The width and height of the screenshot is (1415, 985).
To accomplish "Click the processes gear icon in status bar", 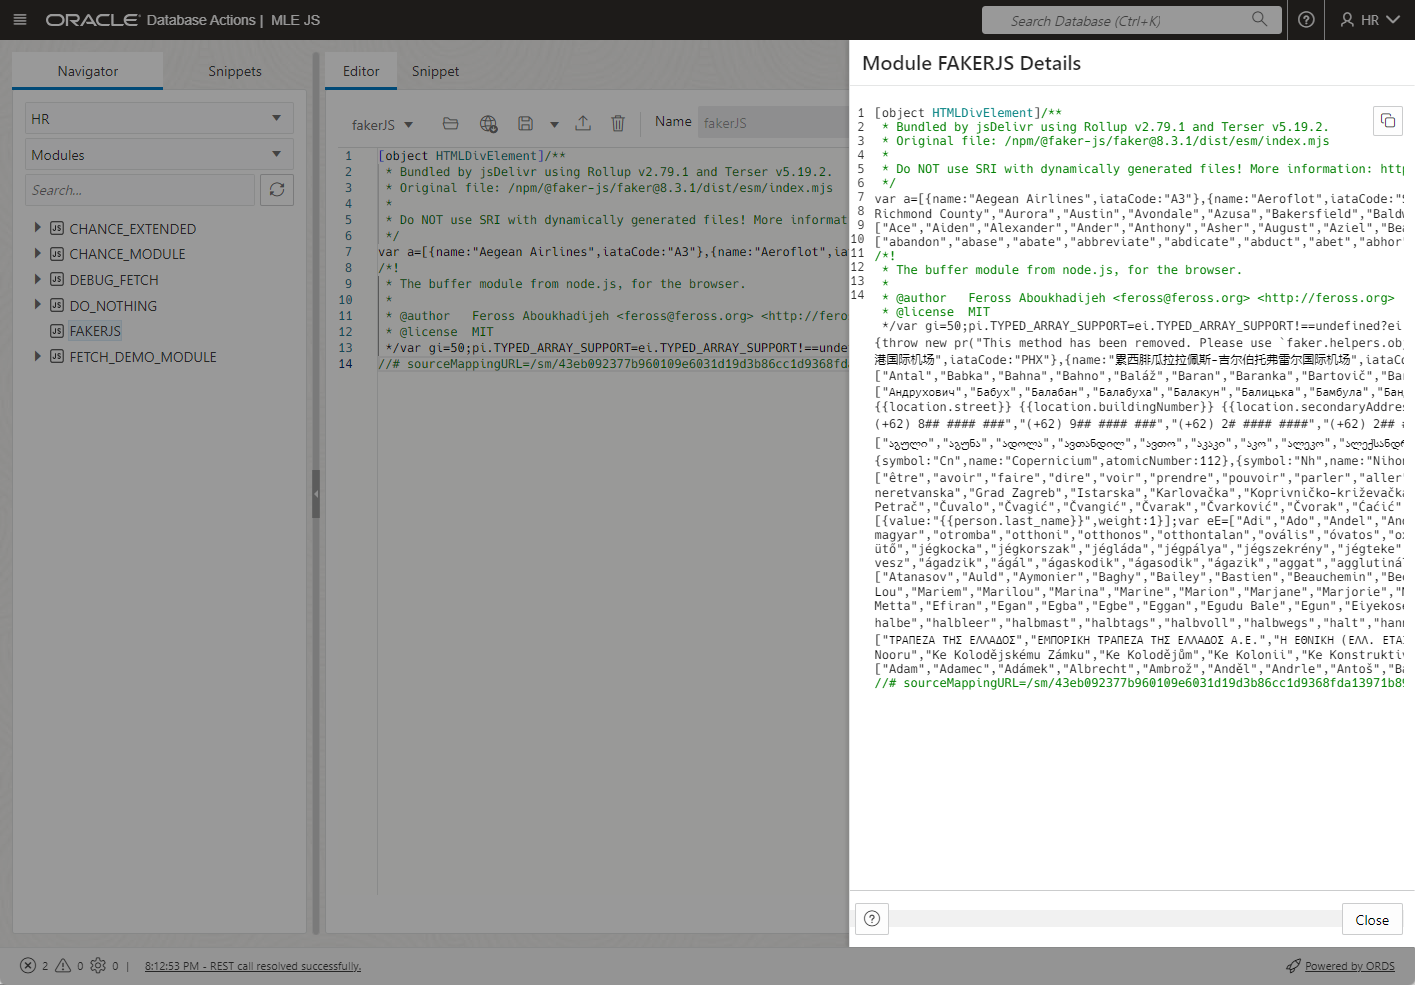I will coord(98,965).
